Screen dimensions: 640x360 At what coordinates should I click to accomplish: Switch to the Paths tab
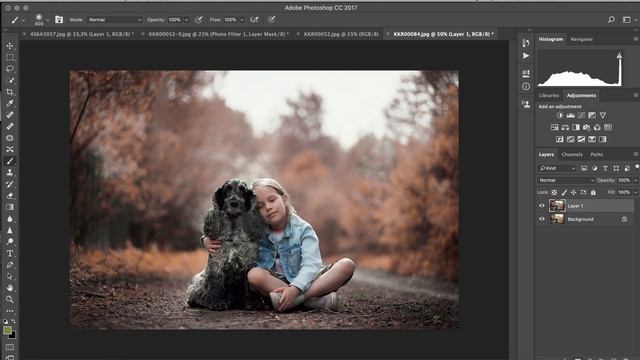597,154
